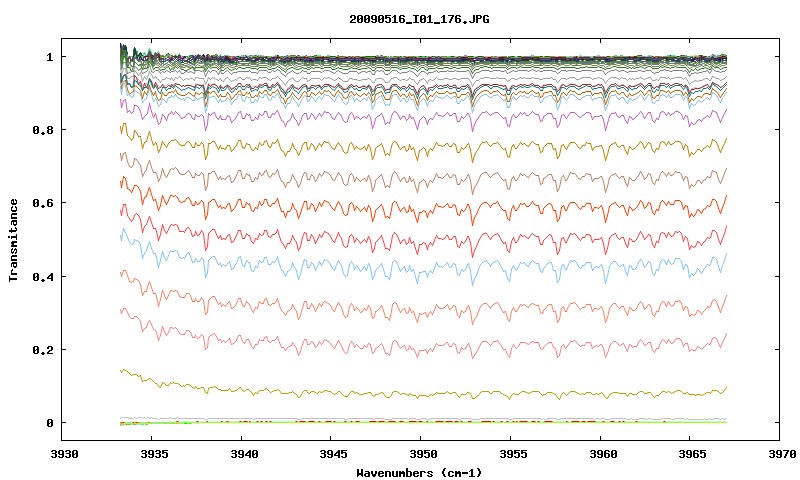Click the x-axis tick label 3945
Image resolution: width=800 pixels, height=480 pixels.
(x=334, y=453)
